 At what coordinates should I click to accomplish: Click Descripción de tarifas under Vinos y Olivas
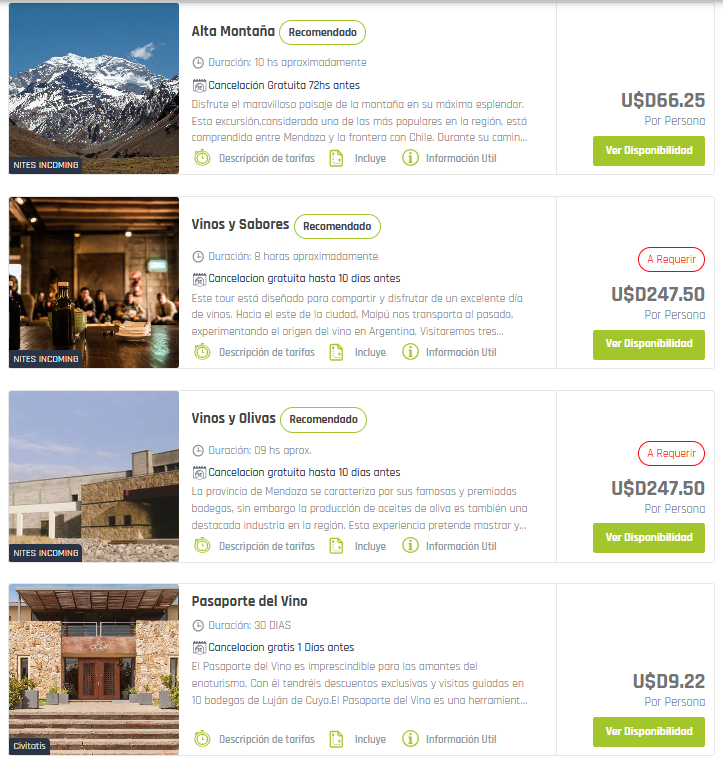tap(267, 546)
